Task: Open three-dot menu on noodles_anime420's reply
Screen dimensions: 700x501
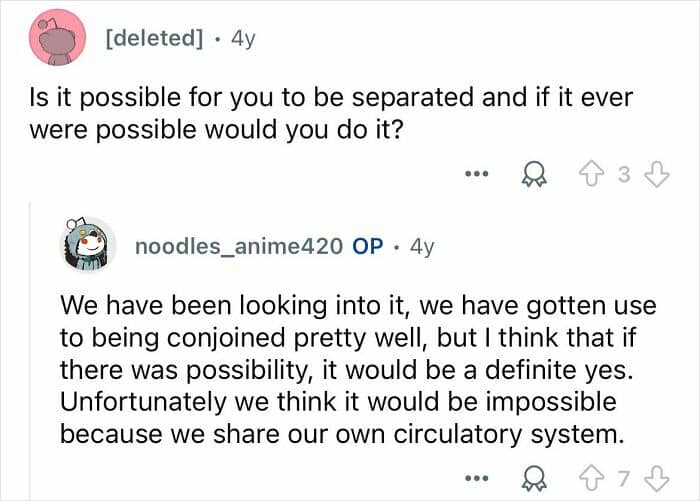Action: point(477,479)
